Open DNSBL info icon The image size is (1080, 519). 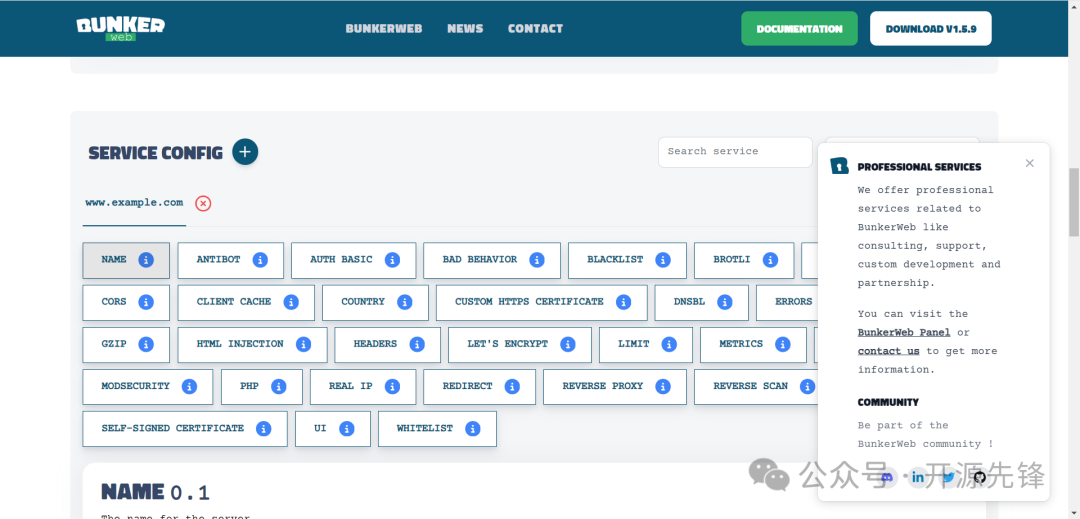725,302
